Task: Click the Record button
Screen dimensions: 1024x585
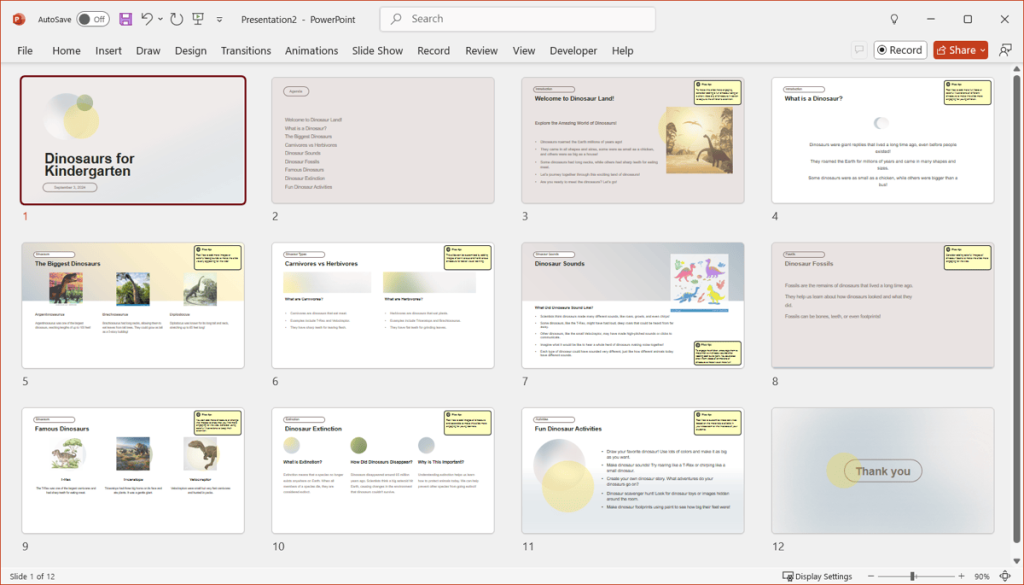Action: [x=899, y=50]
